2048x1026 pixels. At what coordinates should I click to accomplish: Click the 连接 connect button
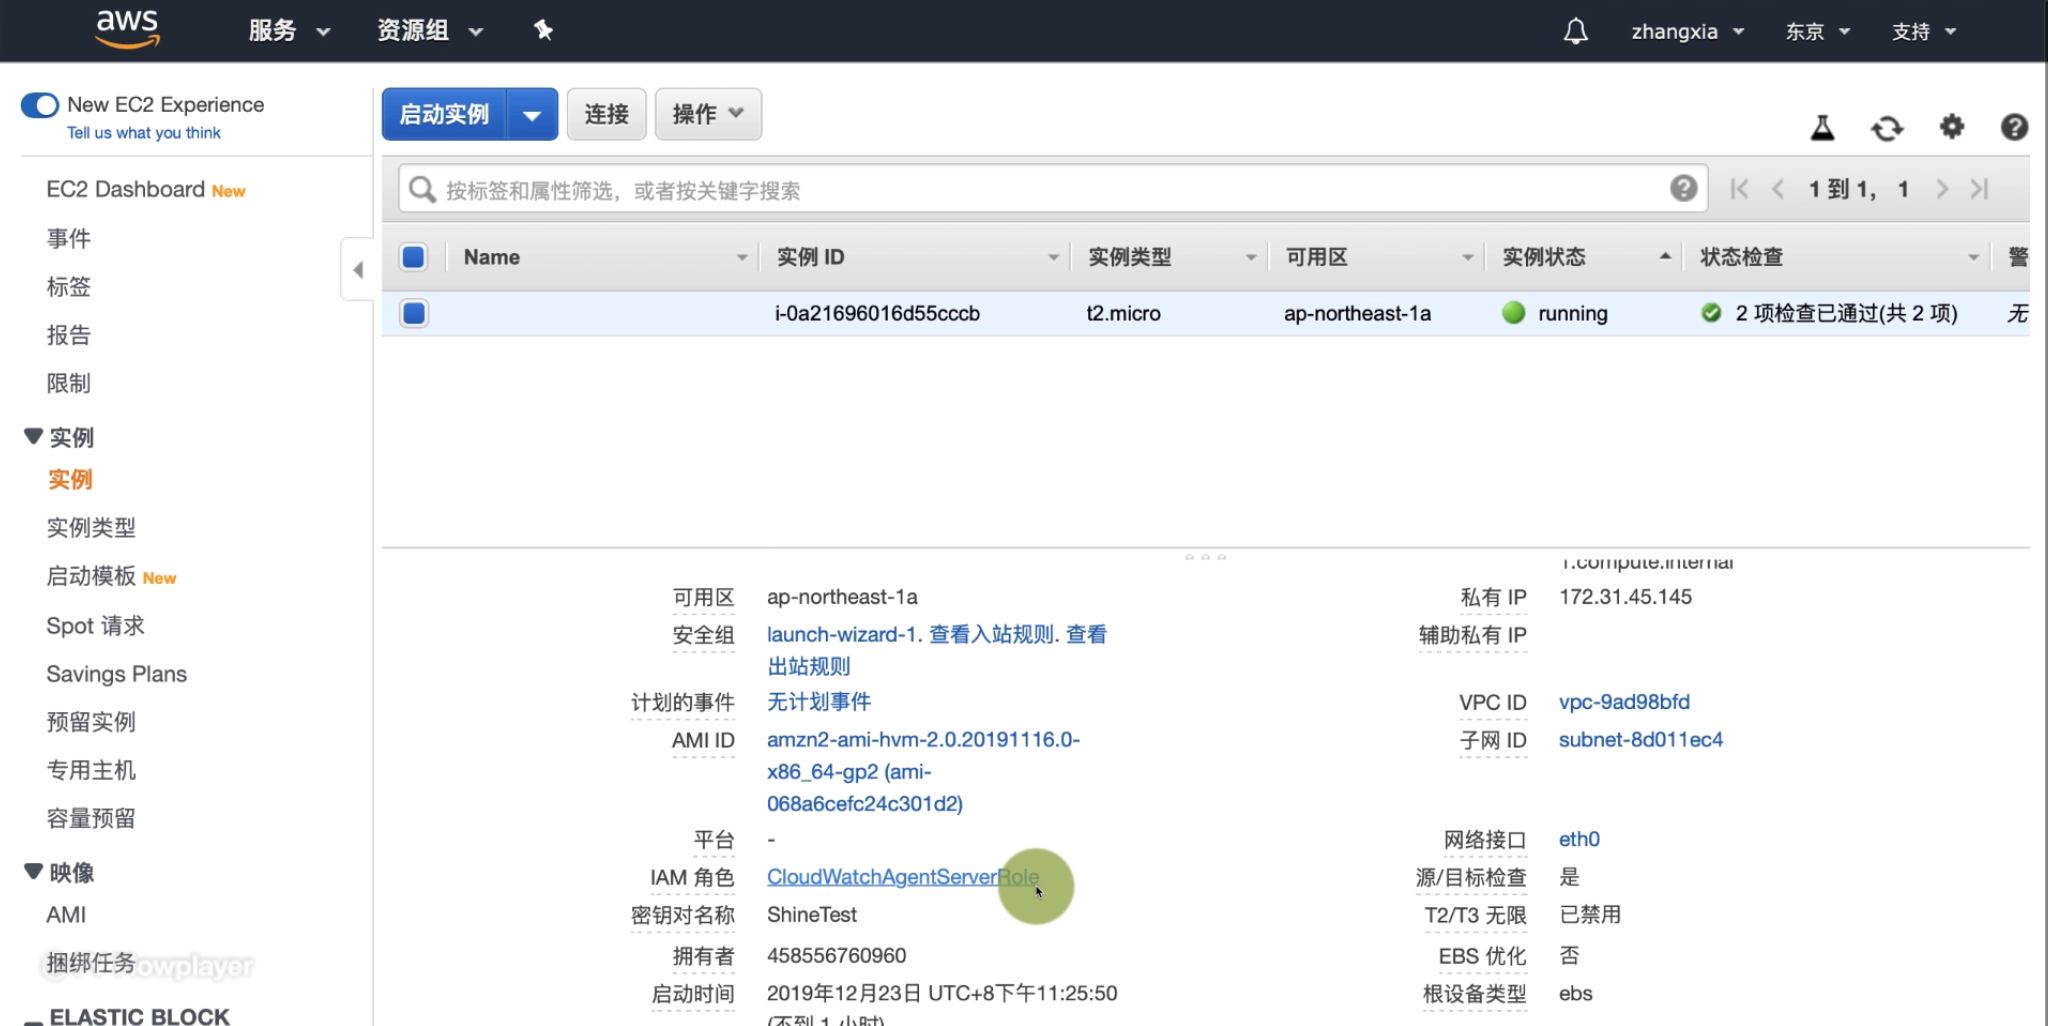click(x=606, y=114)
